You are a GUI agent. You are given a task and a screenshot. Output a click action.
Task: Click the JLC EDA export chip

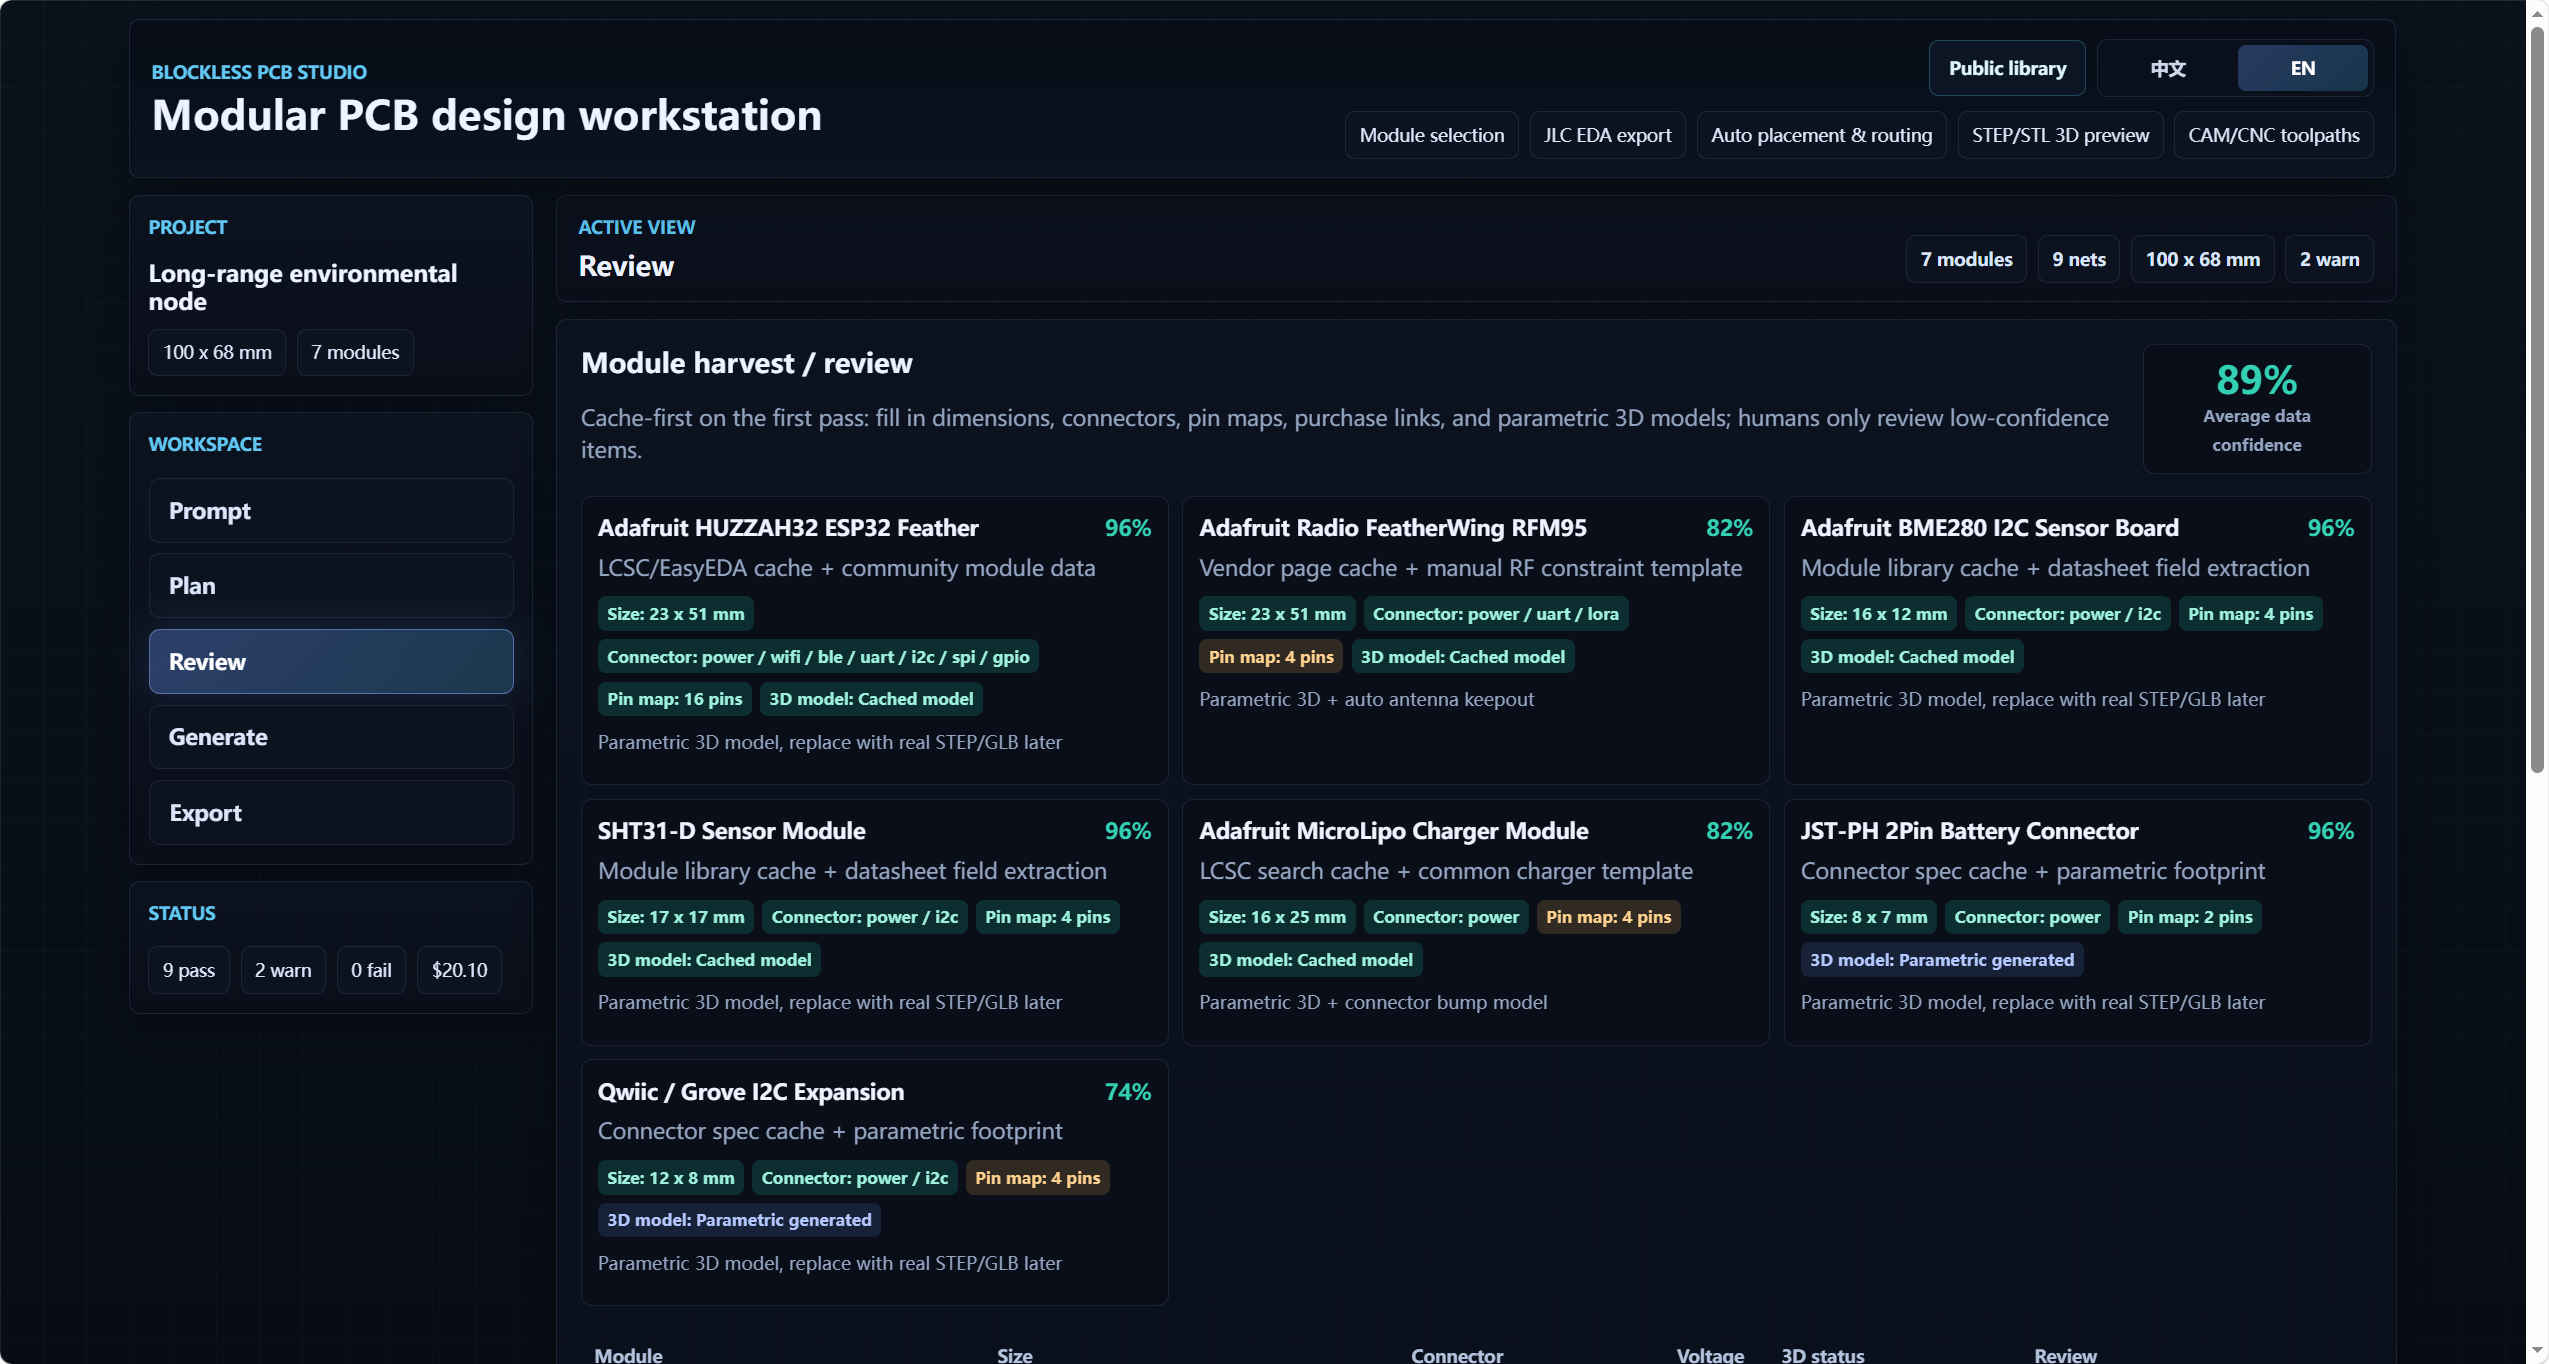click(1607, 135)
